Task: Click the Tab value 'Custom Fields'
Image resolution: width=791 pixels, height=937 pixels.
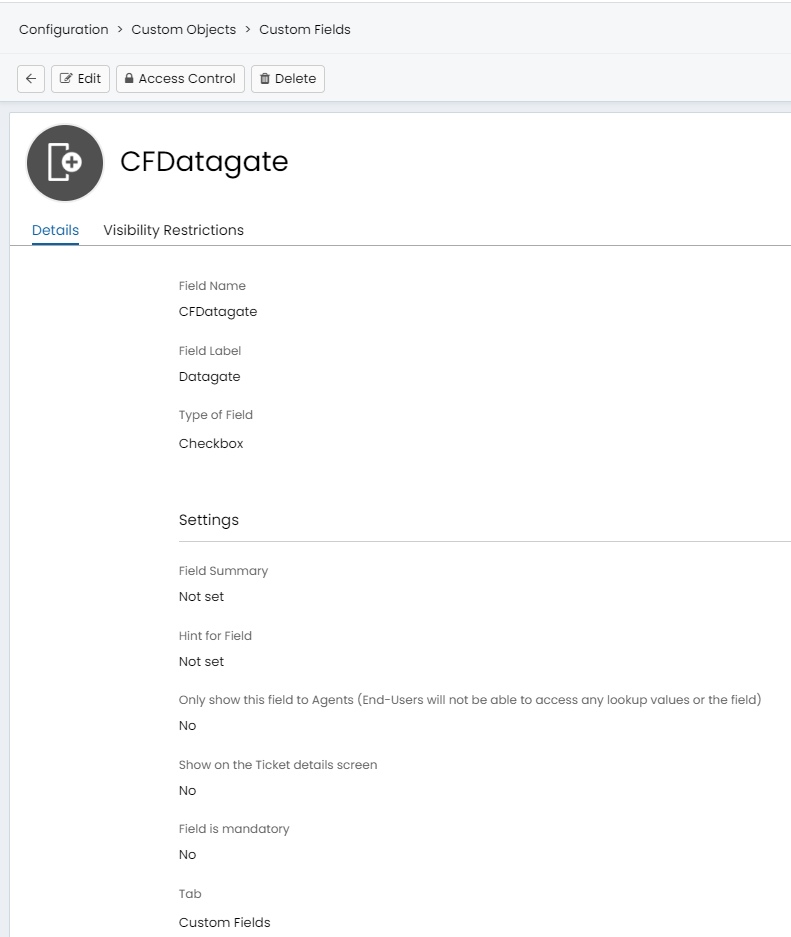Action: 224,923
